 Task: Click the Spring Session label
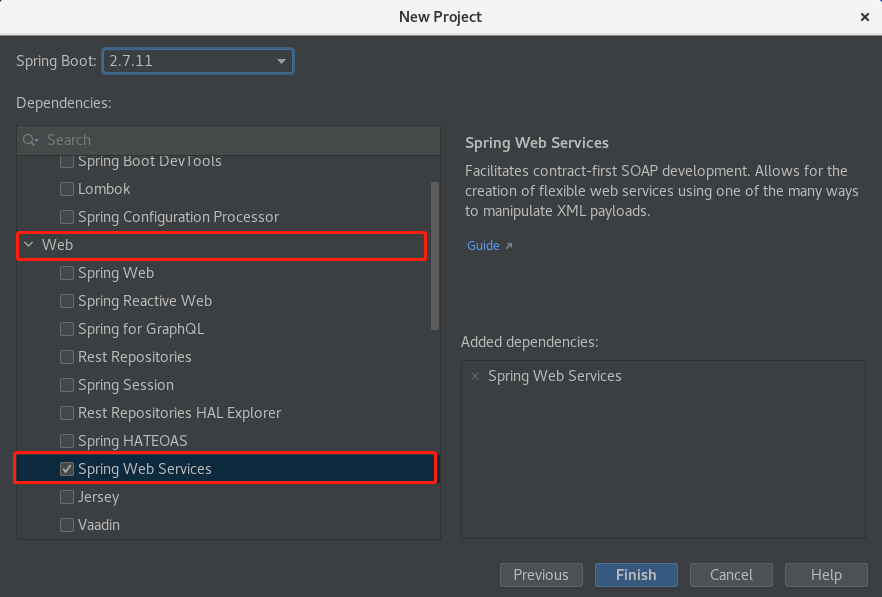(126, 385)
